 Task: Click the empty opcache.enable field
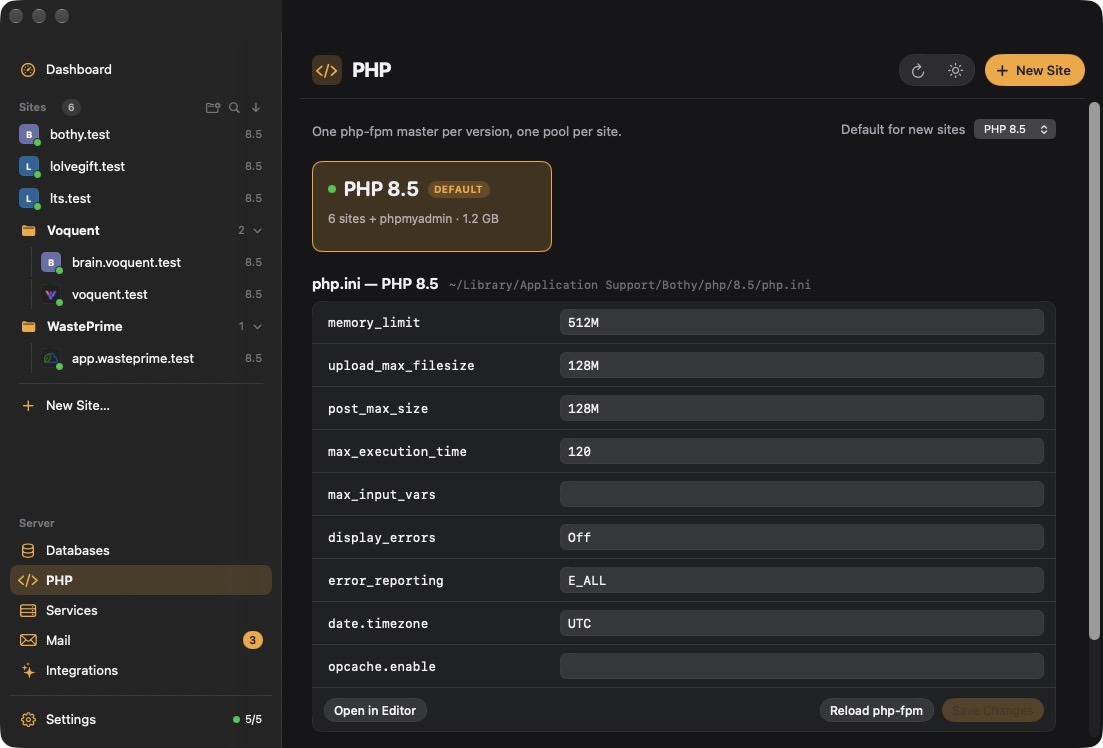[802, 666]
